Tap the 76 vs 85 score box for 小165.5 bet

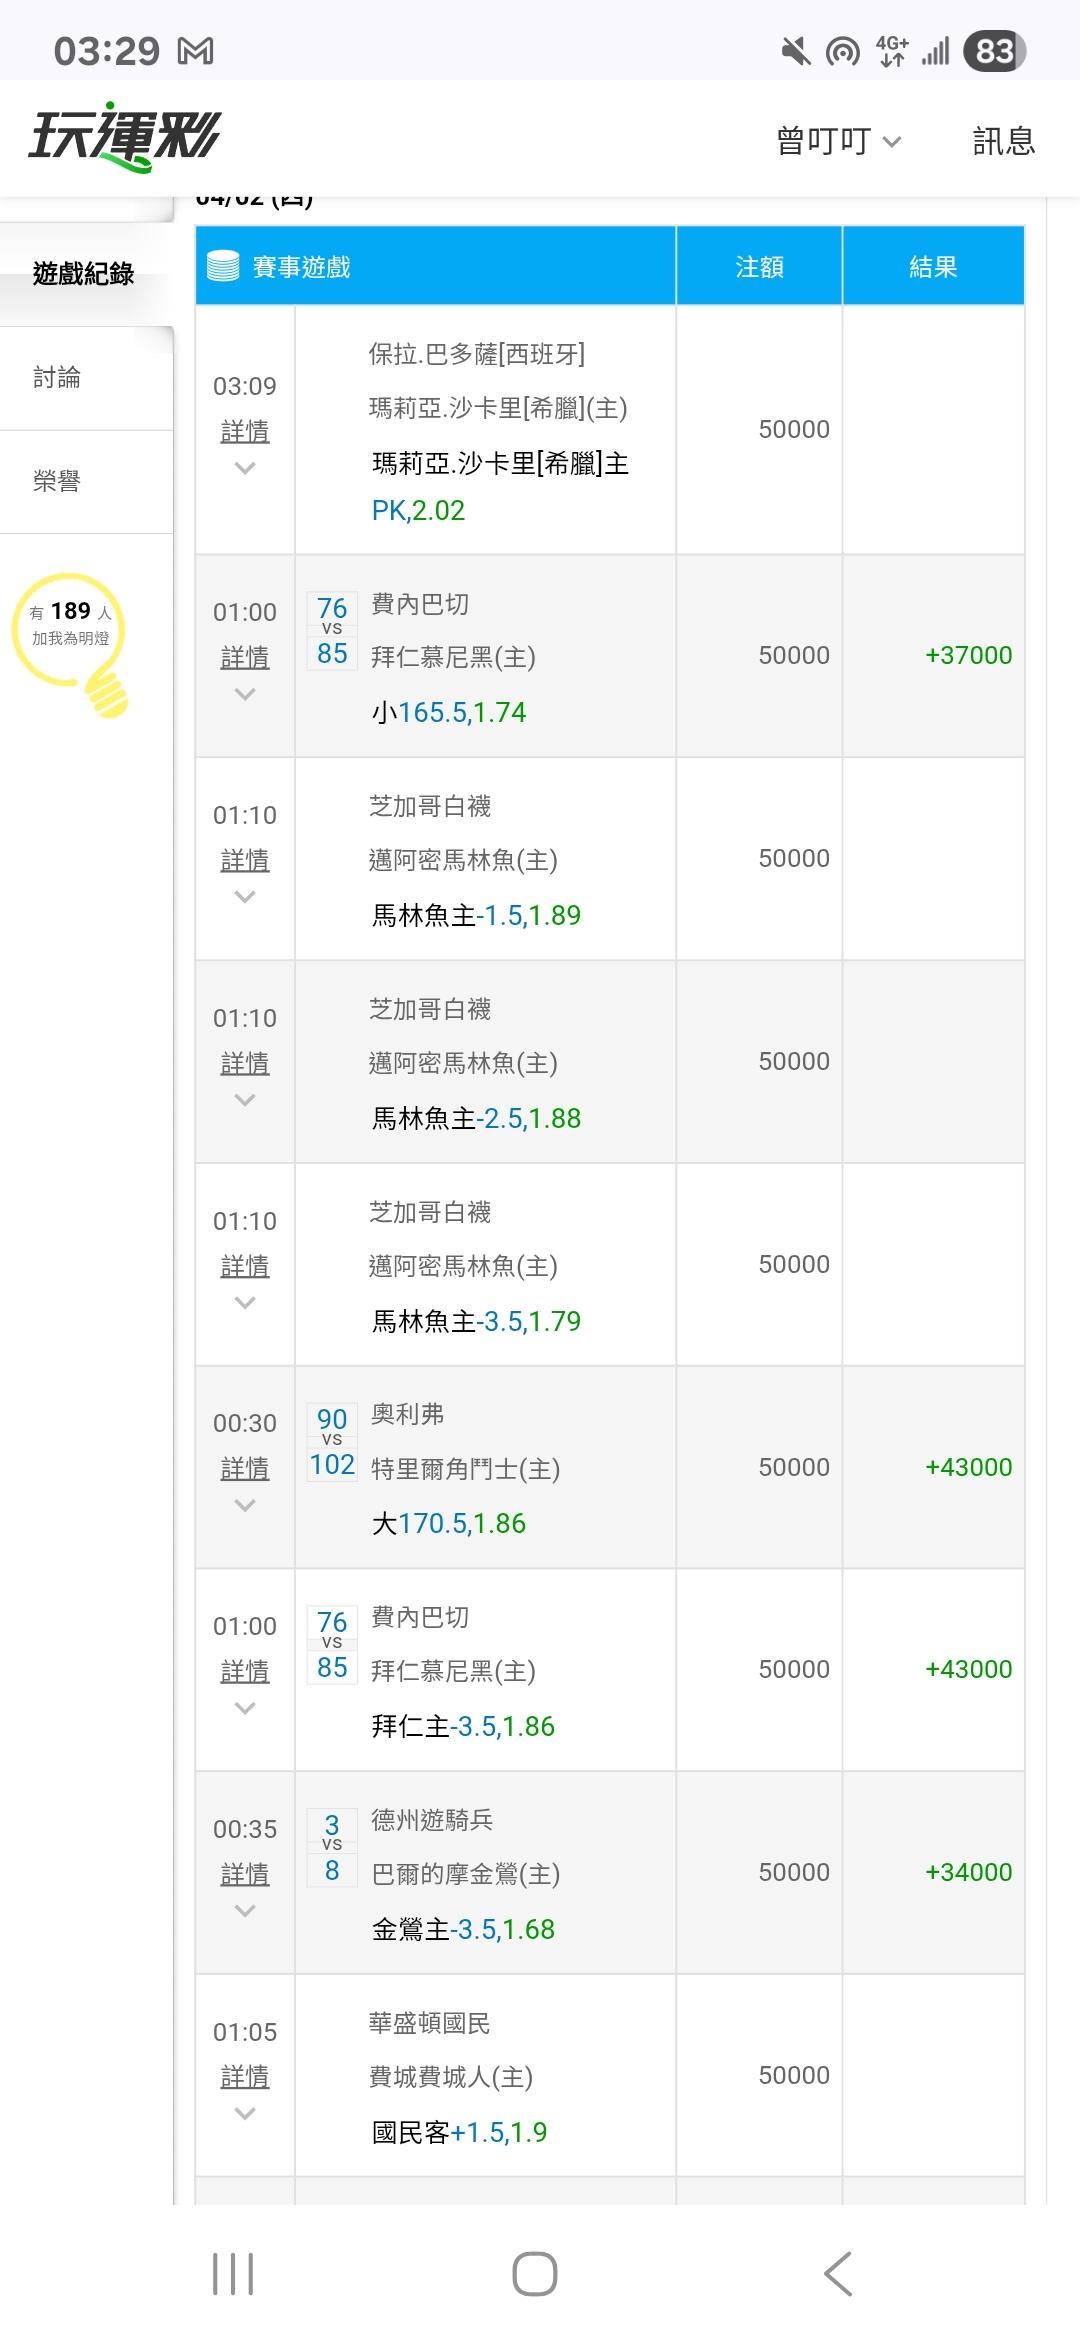[332, 631]
